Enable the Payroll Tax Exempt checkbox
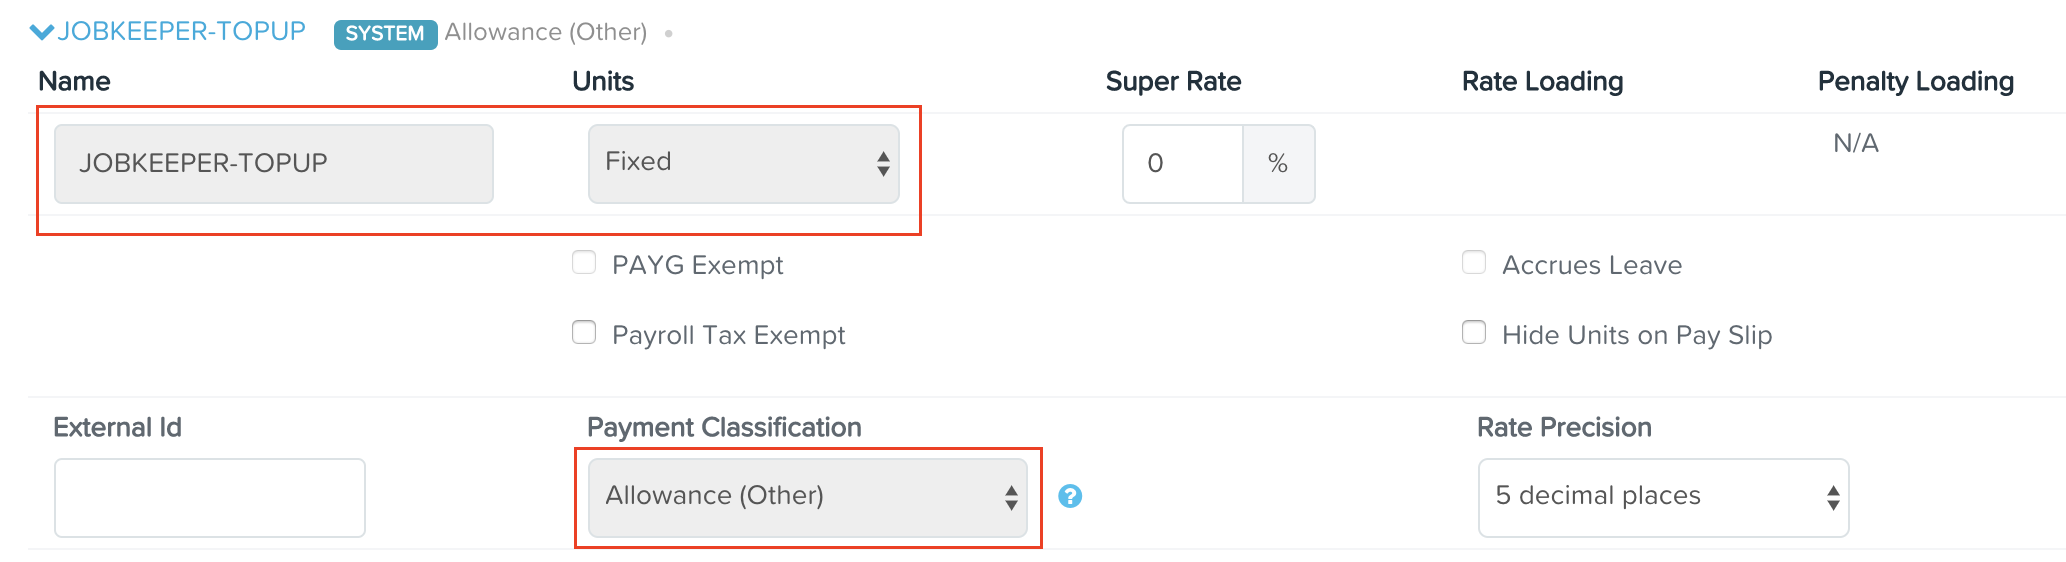Screen dimensions: 2066x562 pyautogui.click(x=584, y=332)
